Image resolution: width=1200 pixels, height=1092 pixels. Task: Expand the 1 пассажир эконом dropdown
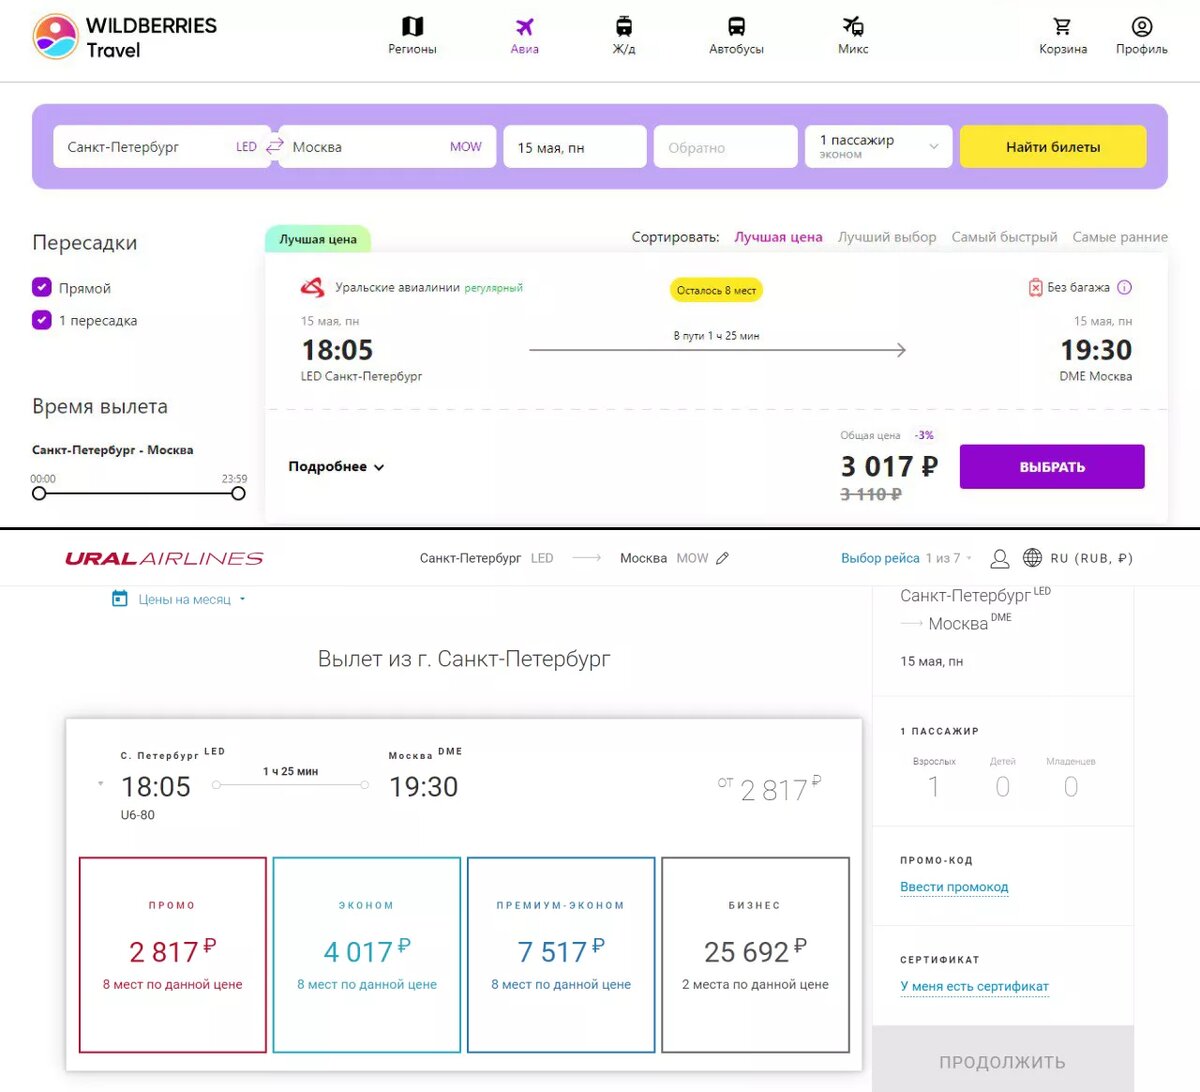[x=878, y=147]
